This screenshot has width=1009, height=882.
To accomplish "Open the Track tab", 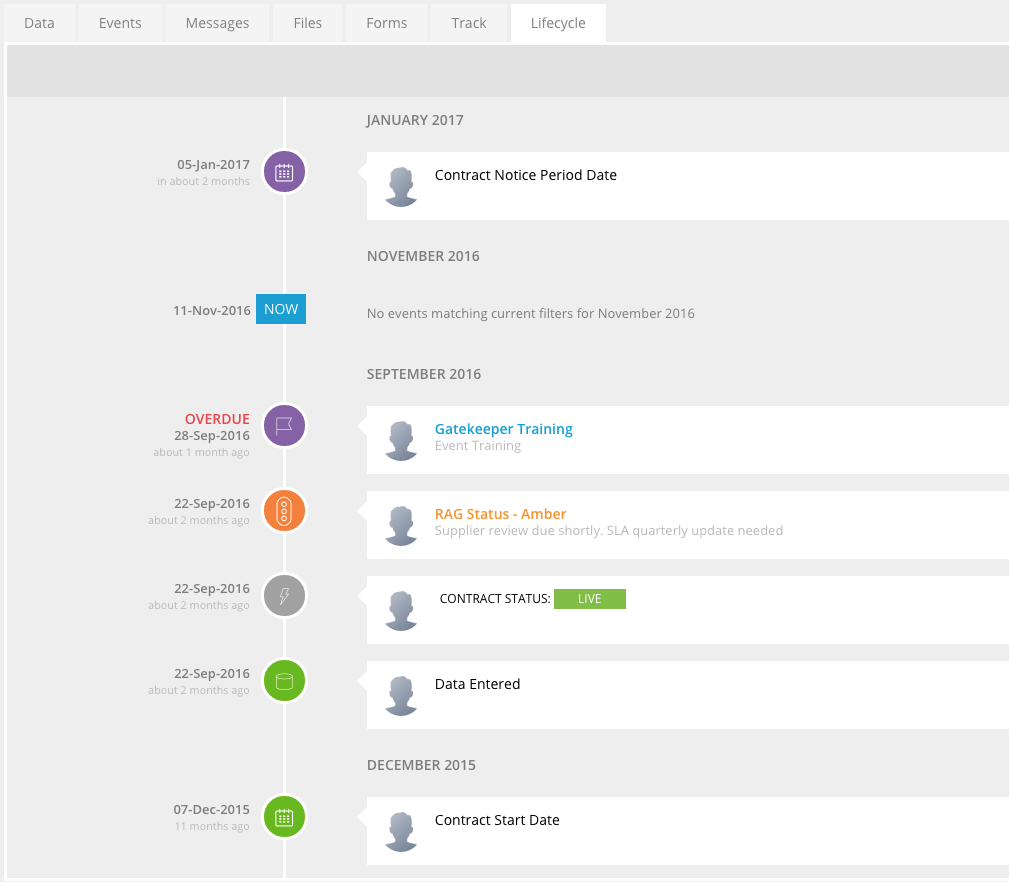I will point(469,23).
